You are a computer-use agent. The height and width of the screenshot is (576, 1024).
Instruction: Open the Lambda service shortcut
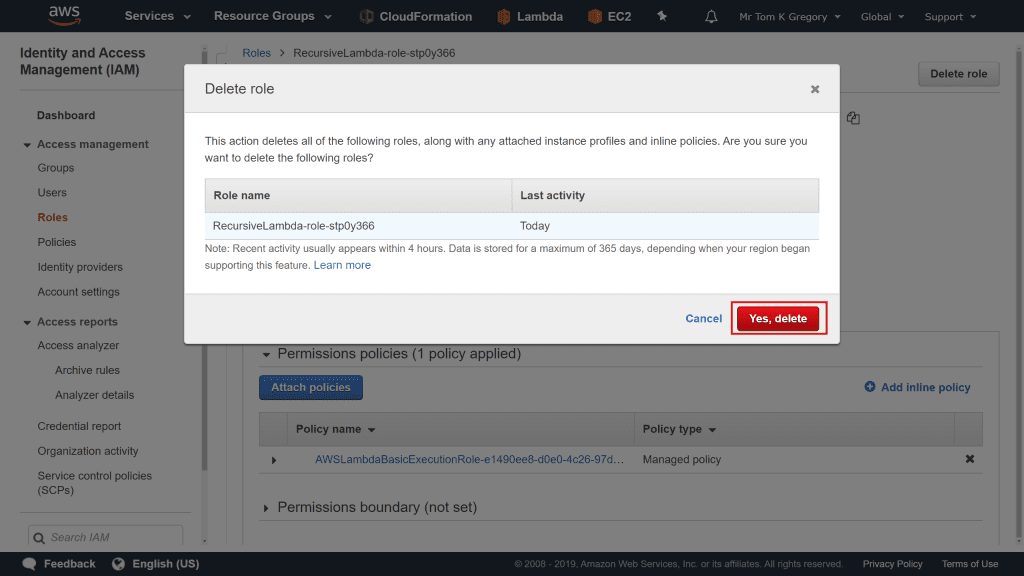(x=530, y=17)
